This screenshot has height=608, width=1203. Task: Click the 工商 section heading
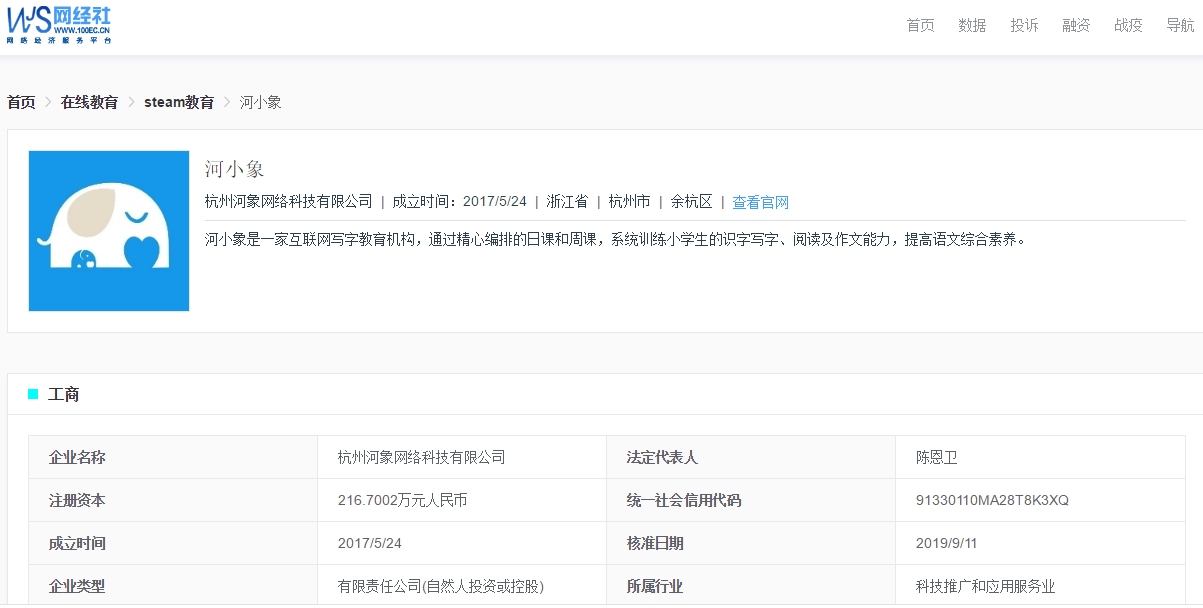coord(64,394)
